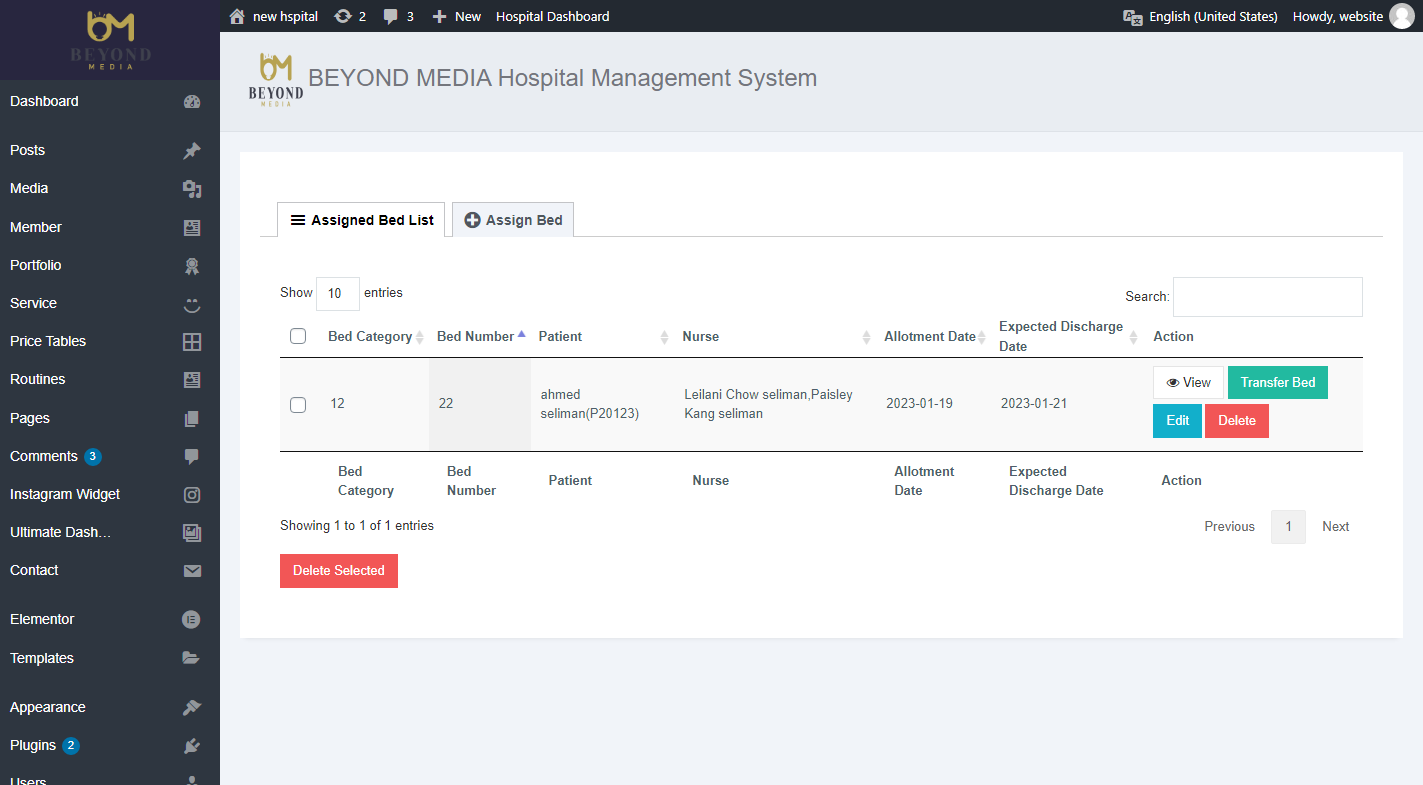Click the Price Tables grid icon
The height and width of the screenshot is (785, 1423).
(192, 342)
